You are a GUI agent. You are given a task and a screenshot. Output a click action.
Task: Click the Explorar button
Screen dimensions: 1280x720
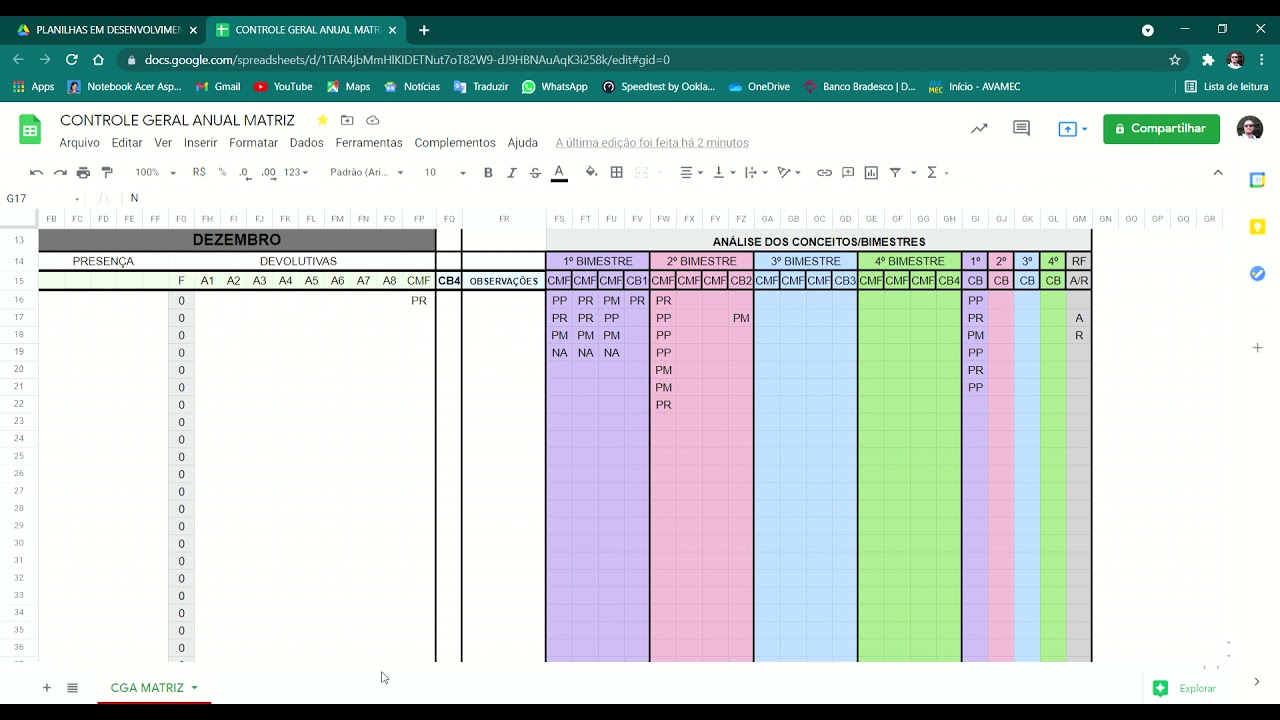tap(1184, 688)
